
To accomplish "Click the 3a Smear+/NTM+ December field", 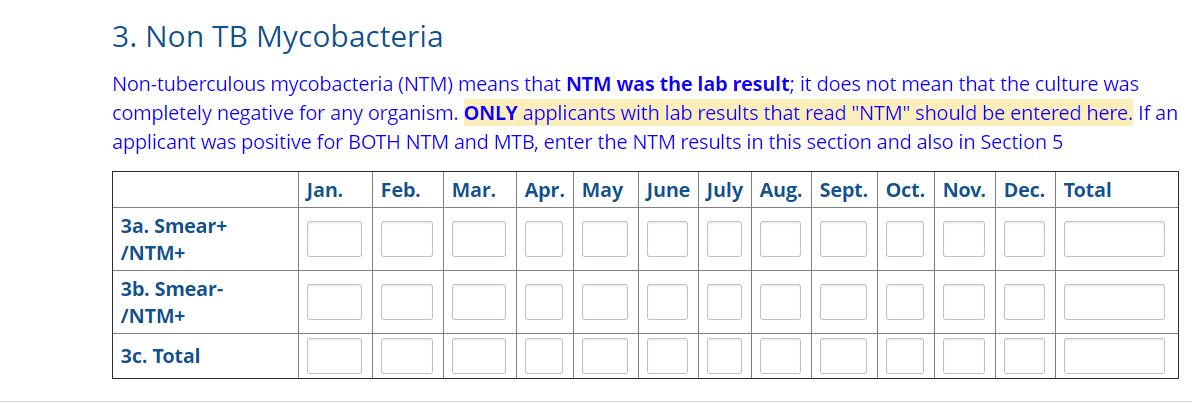I will [1024, 239].
